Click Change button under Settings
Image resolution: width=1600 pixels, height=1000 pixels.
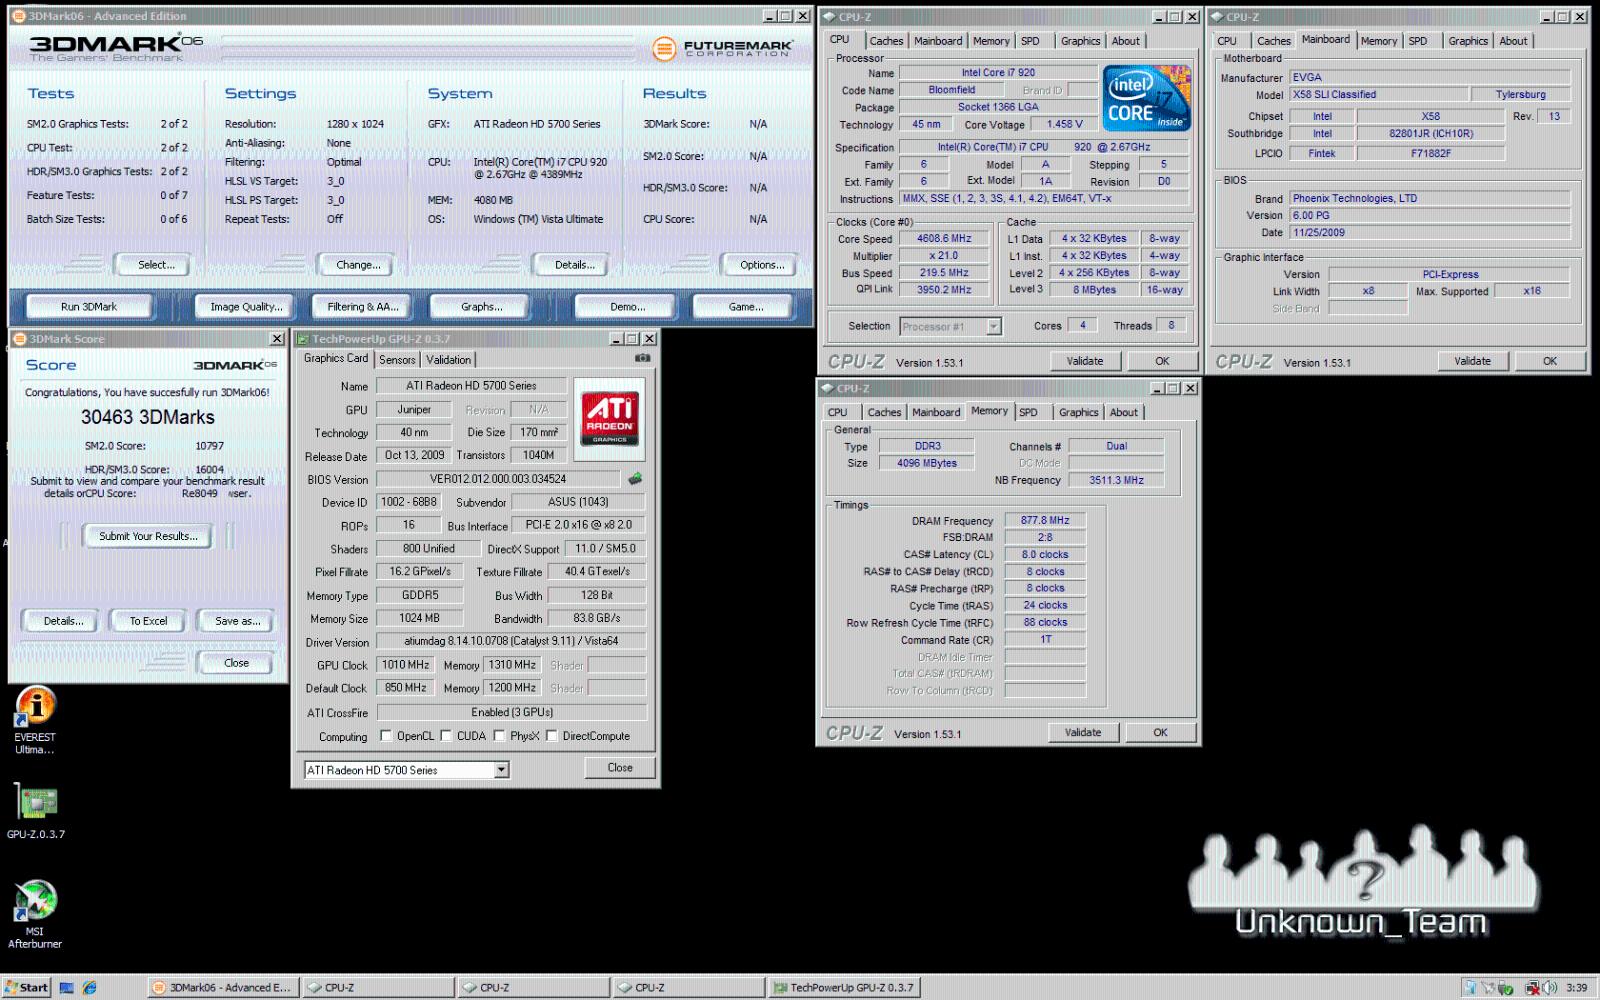[358, 265]
